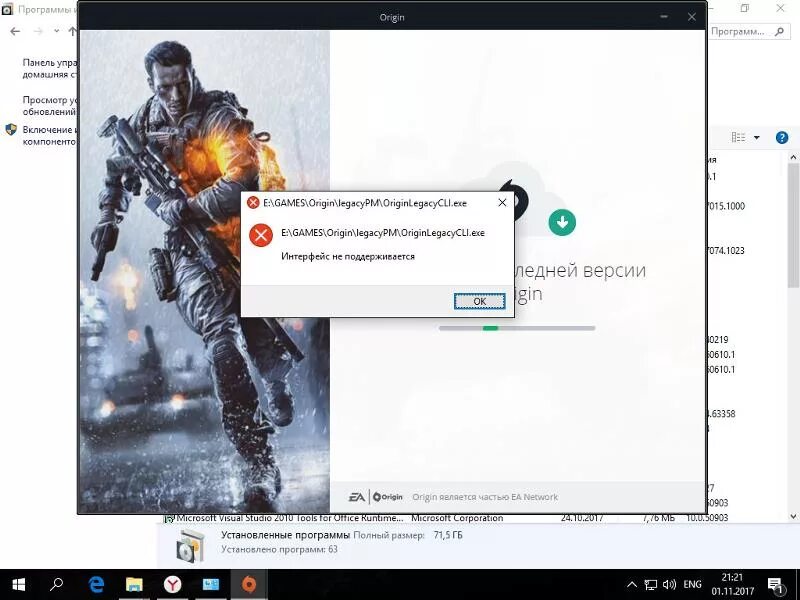Switch to Control Panel taskbar window
This screenshot has width=800, height=600.
tap(211, 584)
